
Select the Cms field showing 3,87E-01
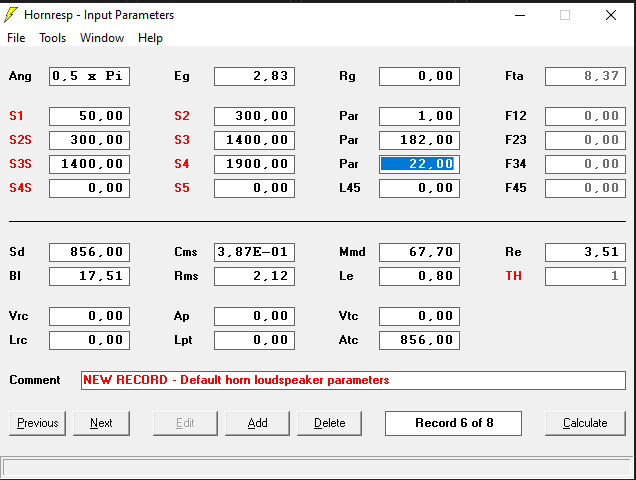pos(254,252)
